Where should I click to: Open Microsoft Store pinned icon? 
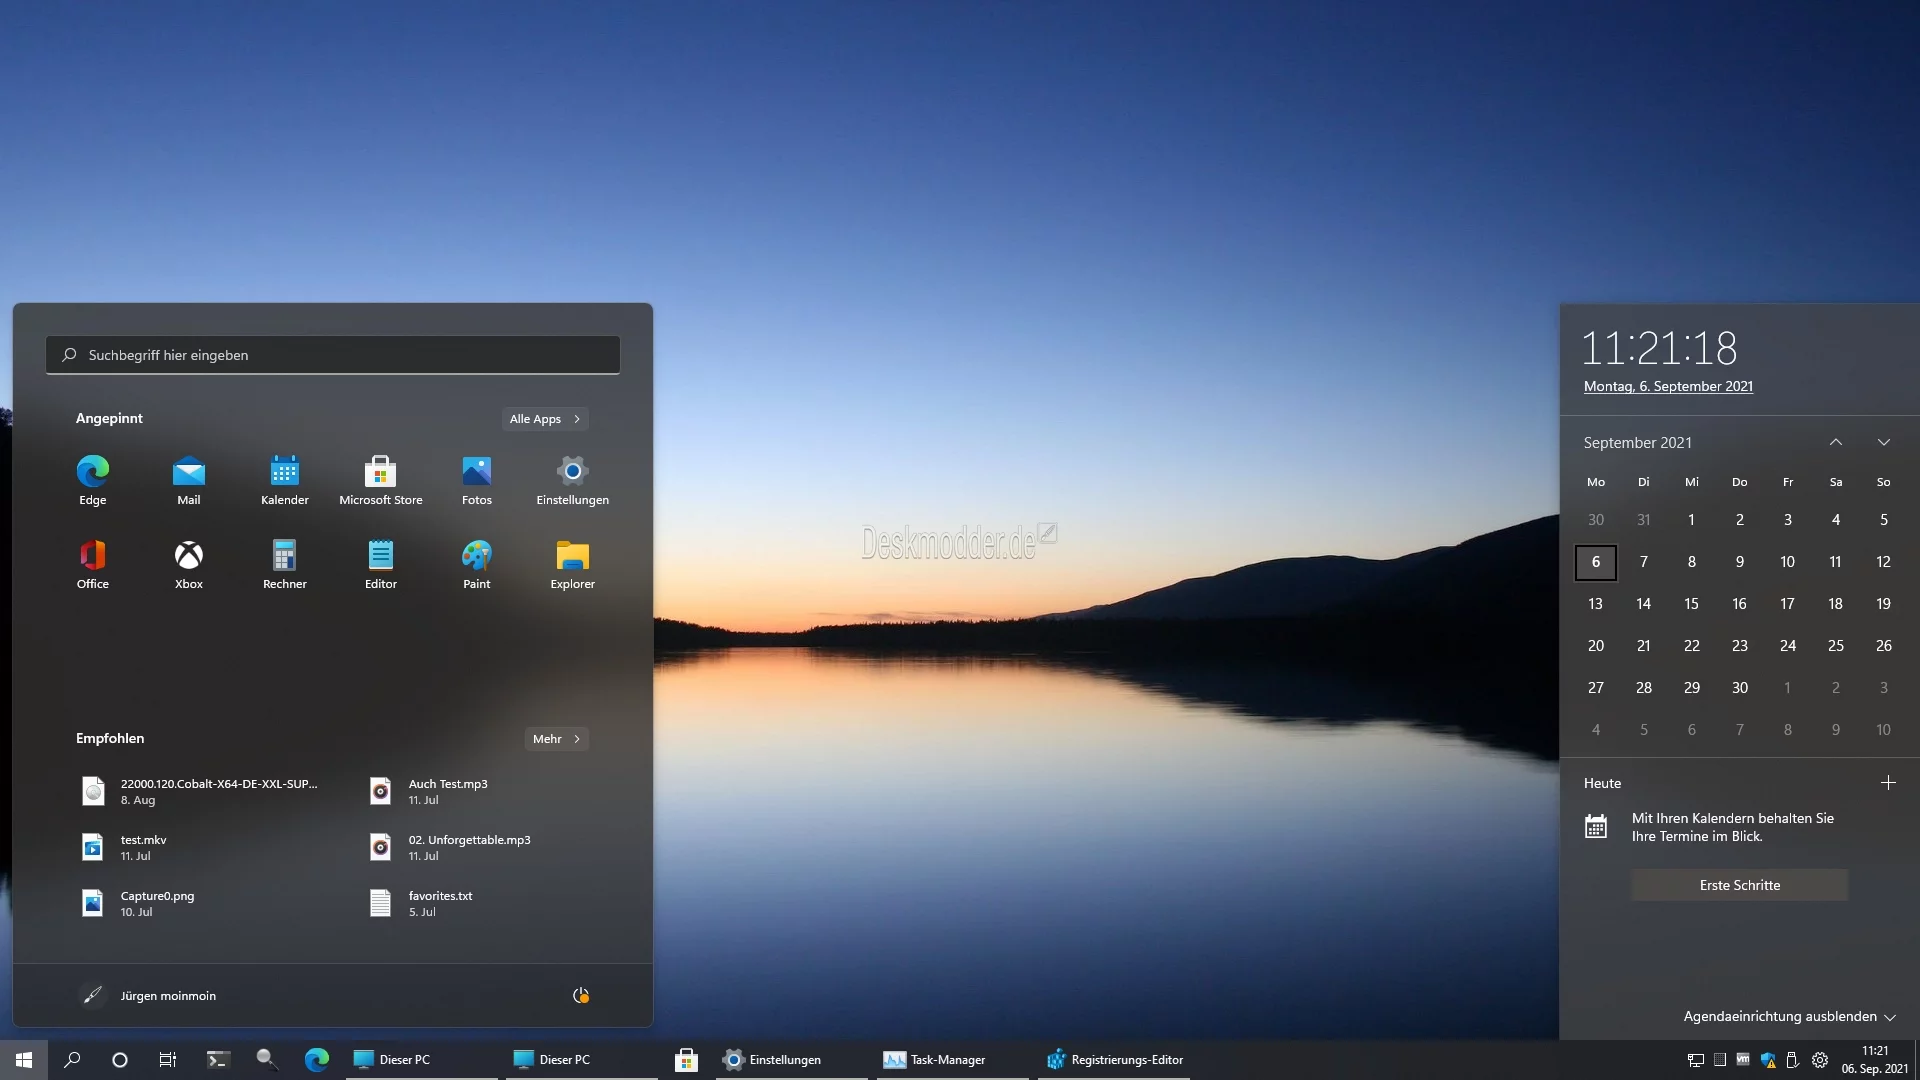tap(380, 471)
